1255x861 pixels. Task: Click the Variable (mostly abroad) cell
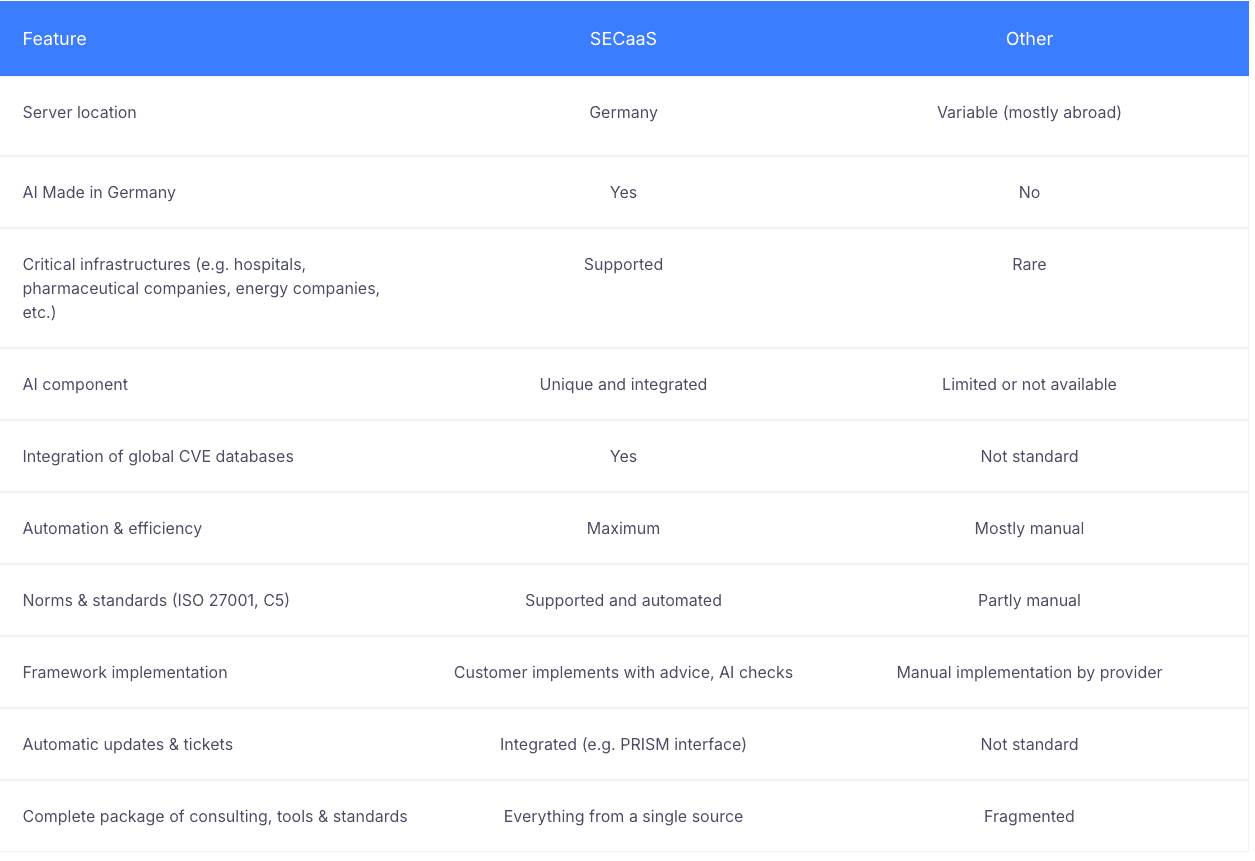tap(1029, 112)
